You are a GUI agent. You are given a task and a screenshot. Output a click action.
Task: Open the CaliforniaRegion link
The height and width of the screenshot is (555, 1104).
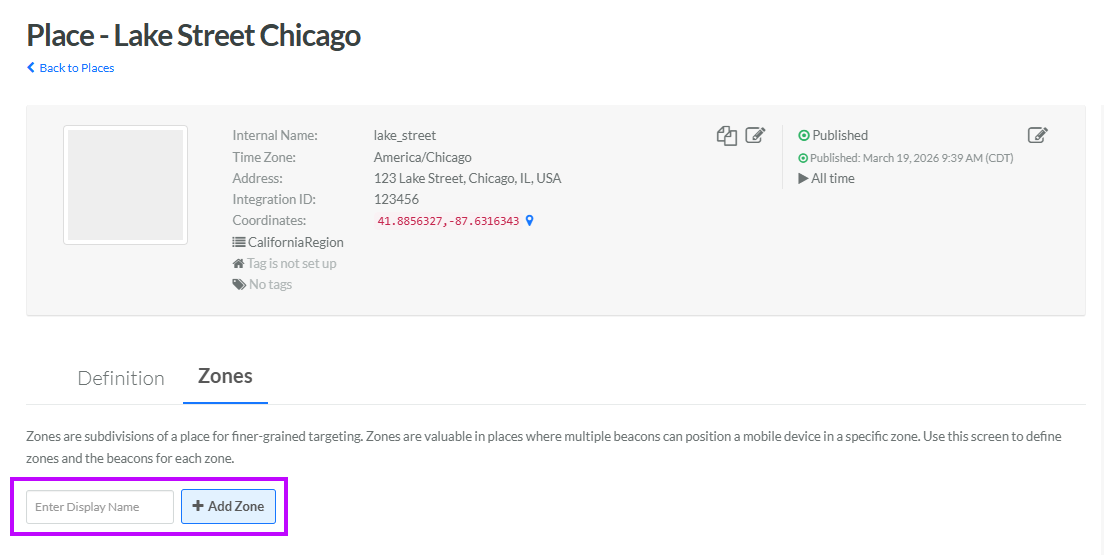296,242
